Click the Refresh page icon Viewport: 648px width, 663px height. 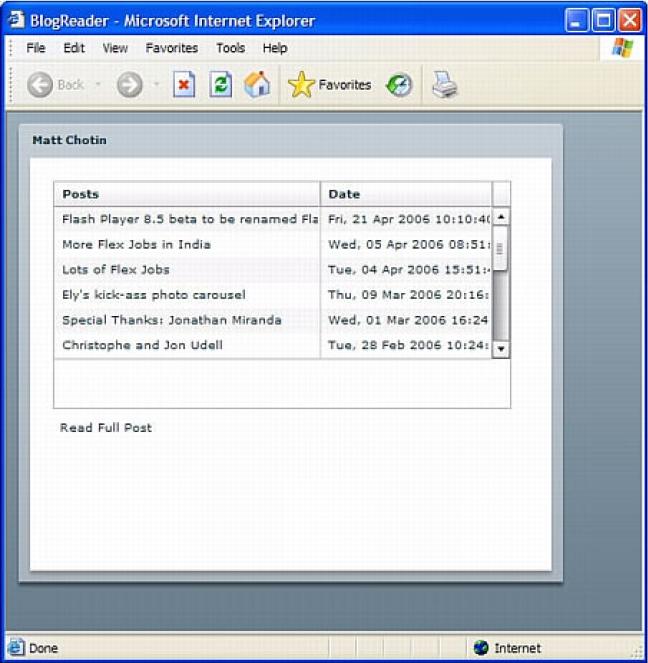(x=220, y=85)
